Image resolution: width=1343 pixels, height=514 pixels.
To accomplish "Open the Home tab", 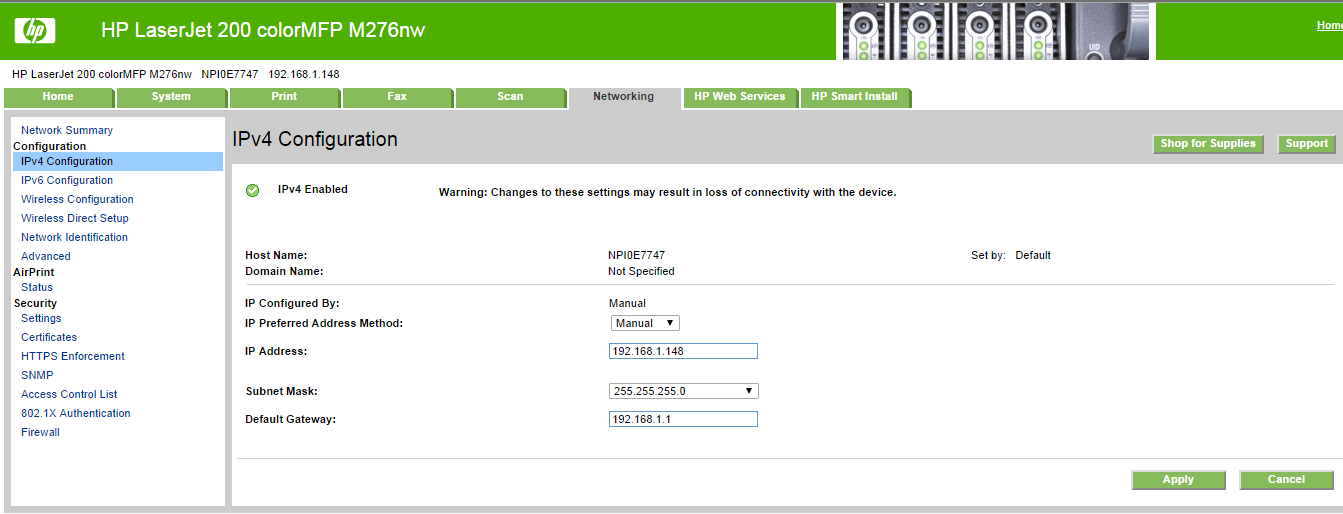I will pyautogui.click(x=59, y=97).
